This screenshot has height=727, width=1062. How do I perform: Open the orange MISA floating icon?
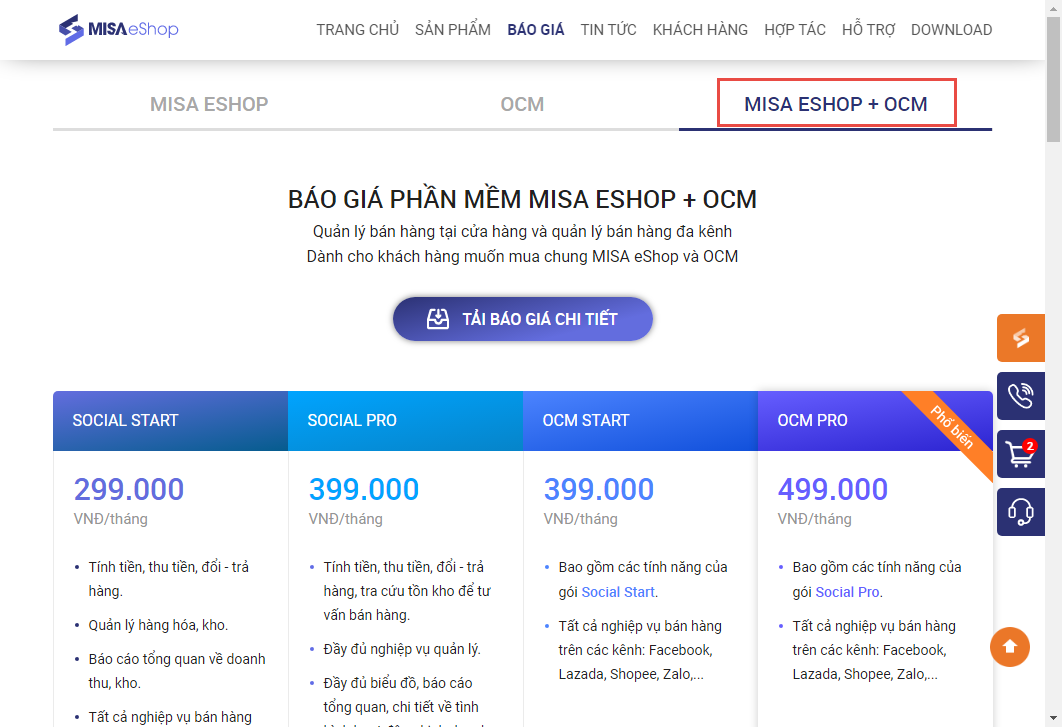coord(1021,337)
